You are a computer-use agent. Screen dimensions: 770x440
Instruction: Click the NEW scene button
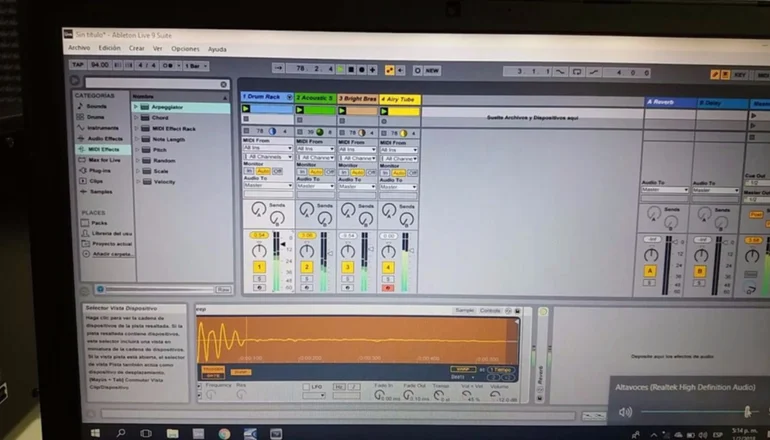click(432, 71)
